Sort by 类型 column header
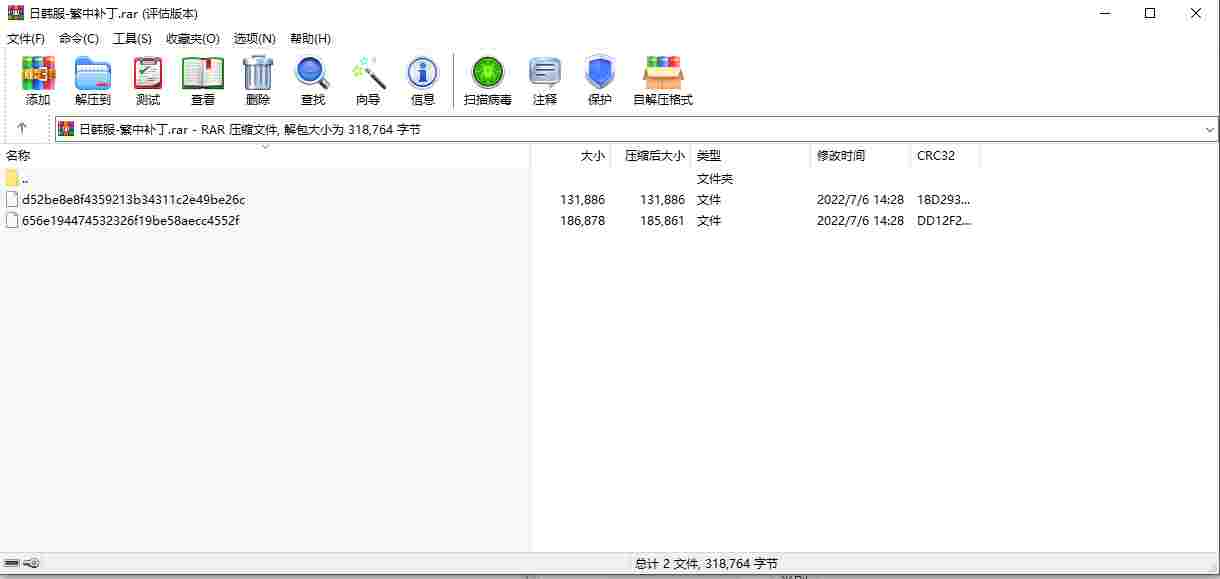The height and width of the screenshot is (579, 1220). 750,155
